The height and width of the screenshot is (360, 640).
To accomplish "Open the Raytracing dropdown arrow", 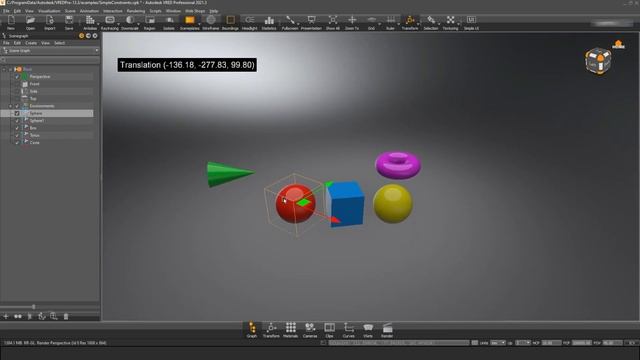I will [119, 24].
